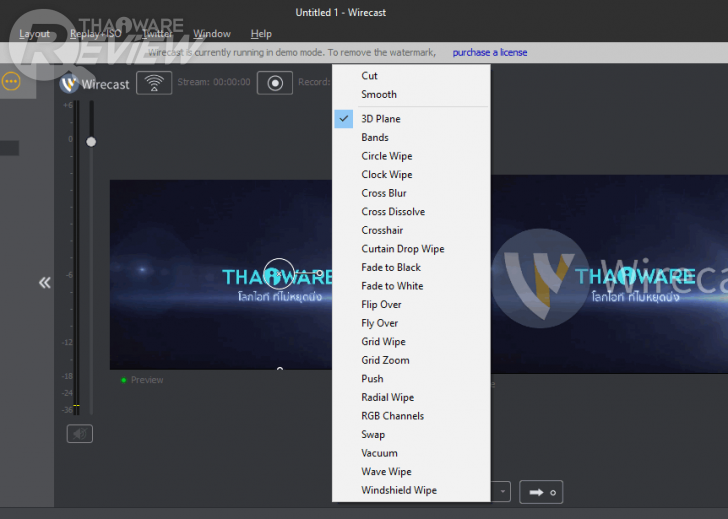This screenshot has width=728, height=519.
Task: Choose the Push transition
Action: (411, 379)
